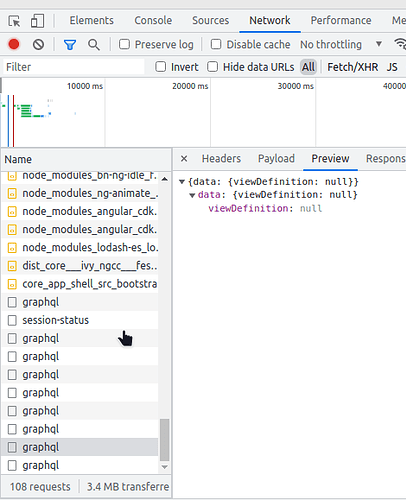Open the network conditions wifi icon

coord(400,44)
